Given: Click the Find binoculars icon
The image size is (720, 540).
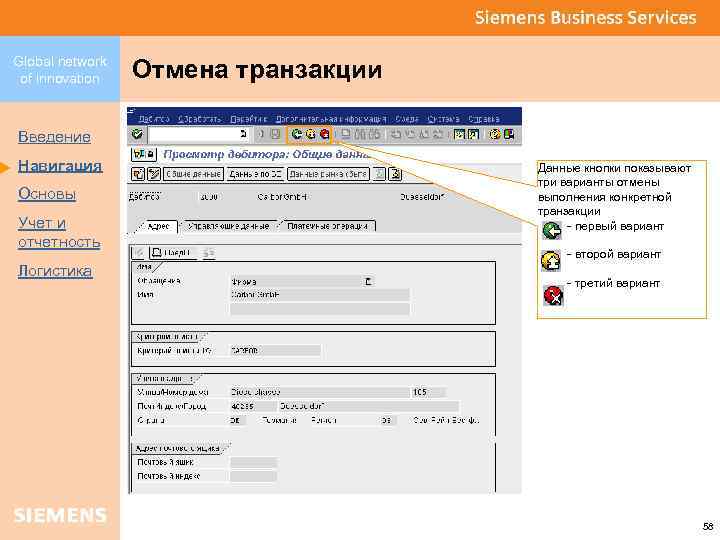Looking at the screenshot, I should pos(361,135).
